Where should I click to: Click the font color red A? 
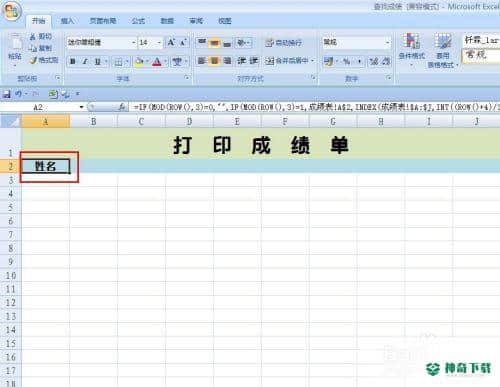157,62
